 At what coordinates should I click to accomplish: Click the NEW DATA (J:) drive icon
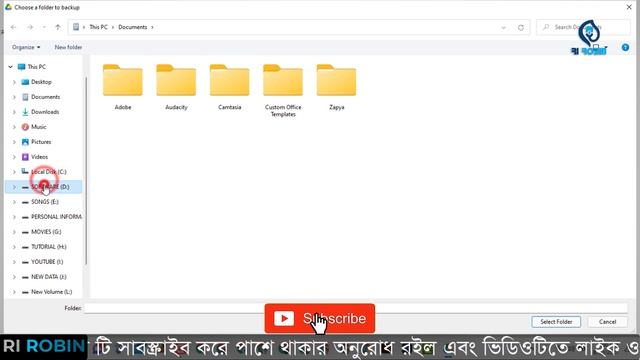(25, 277)
